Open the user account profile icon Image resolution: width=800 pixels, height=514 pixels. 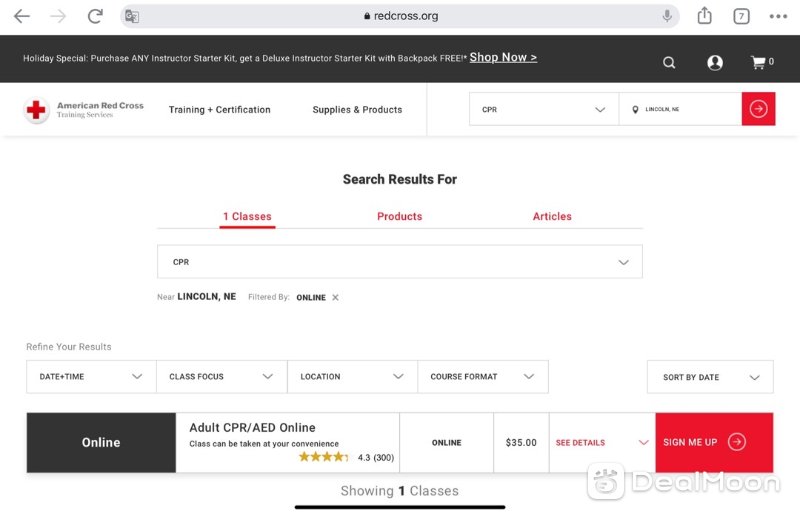pyautogui.click(x=715, y=62)
